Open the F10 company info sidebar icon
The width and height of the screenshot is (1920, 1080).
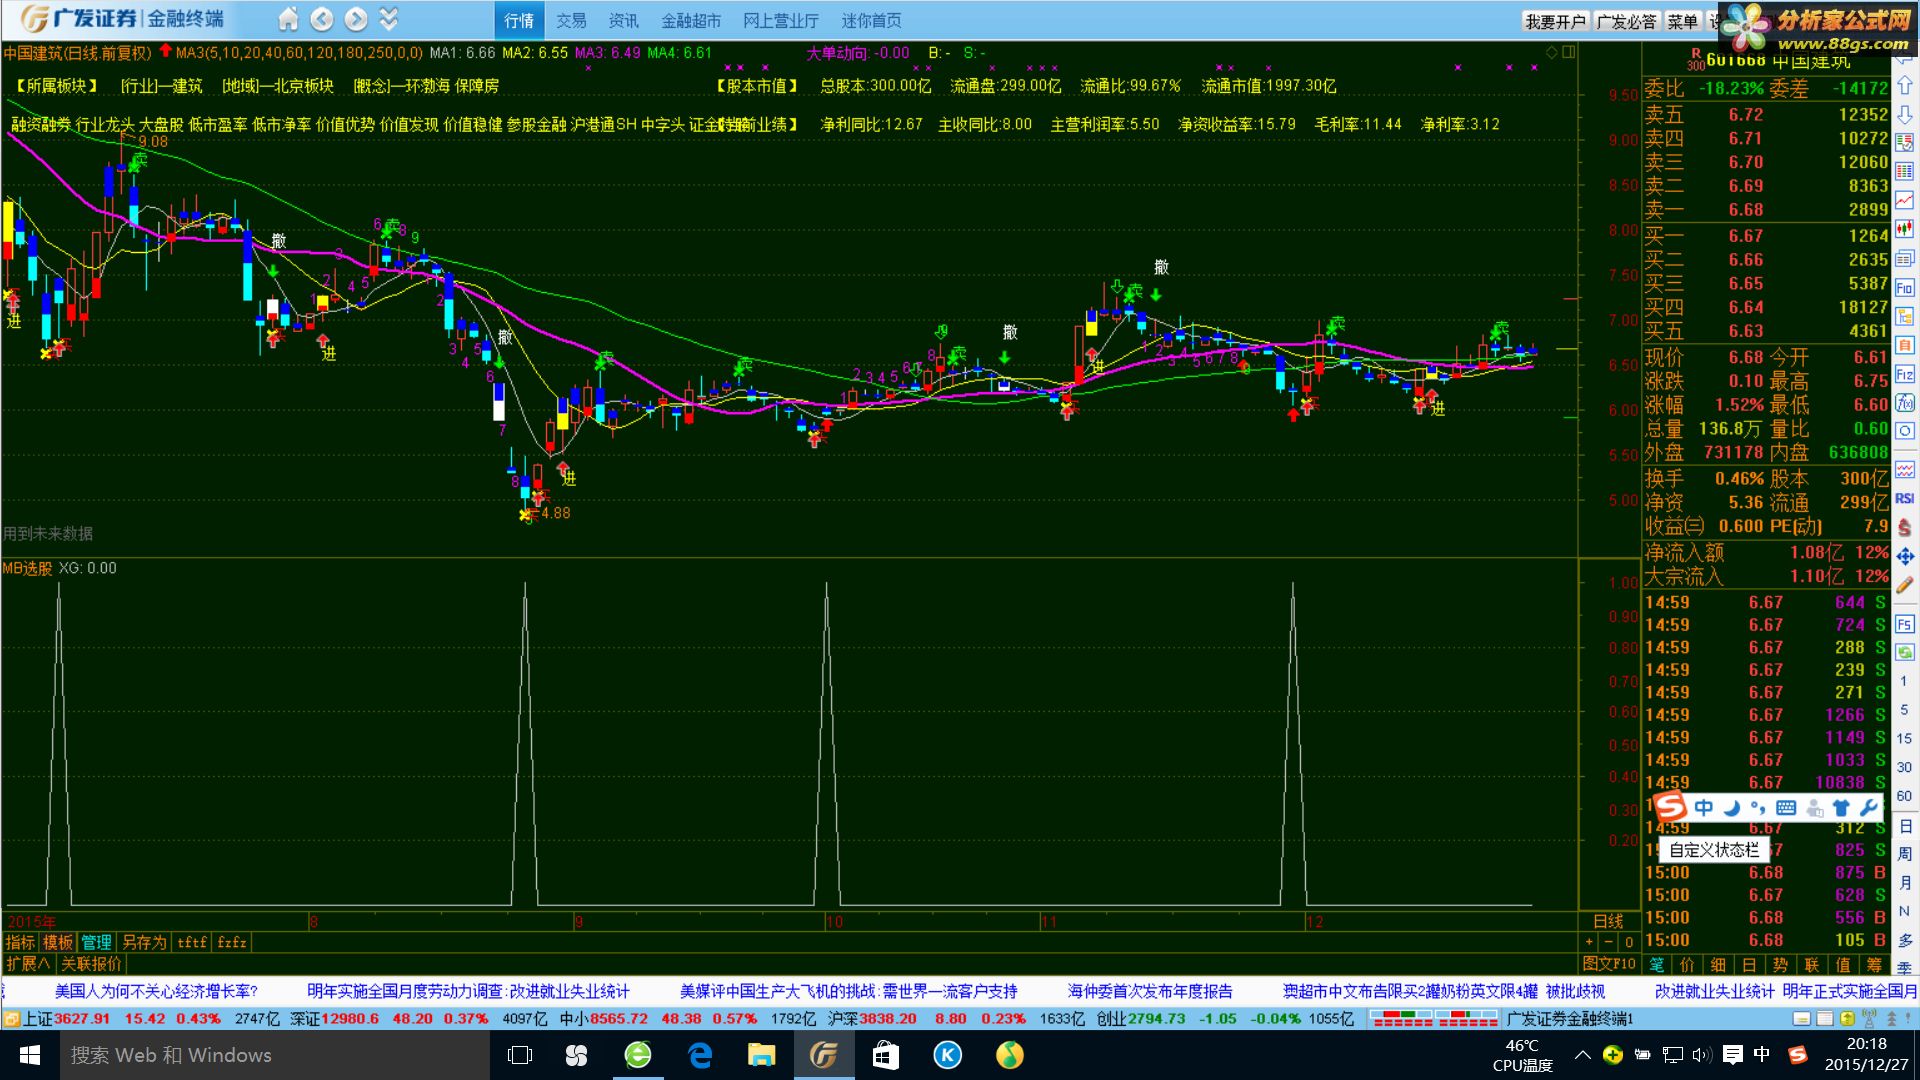(1905, 288)
